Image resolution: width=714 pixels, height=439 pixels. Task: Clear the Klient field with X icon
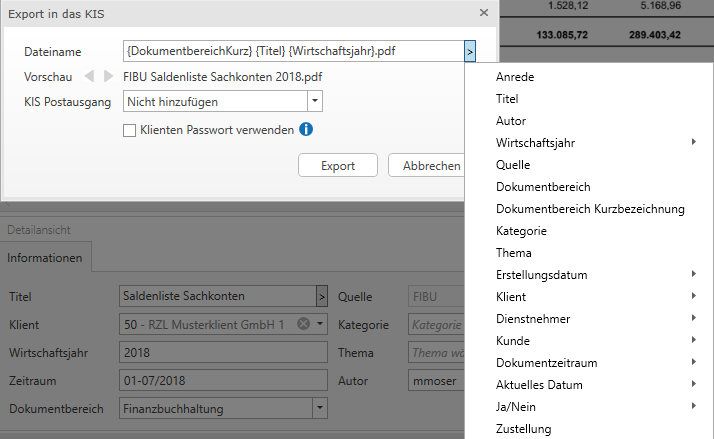pos(303,324)
